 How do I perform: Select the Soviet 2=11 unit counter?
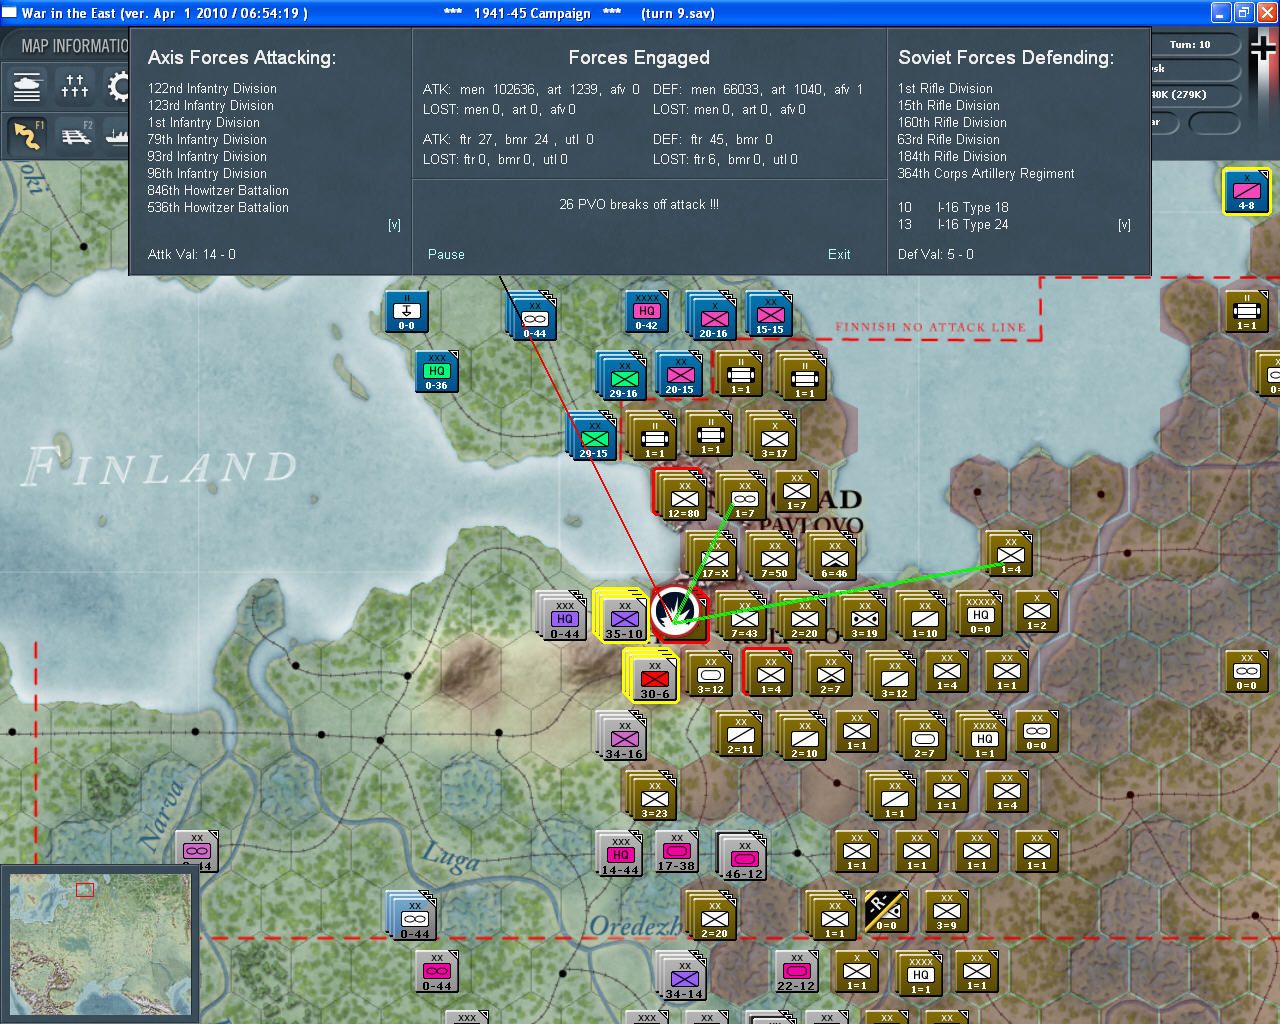(x=739, y=736)
